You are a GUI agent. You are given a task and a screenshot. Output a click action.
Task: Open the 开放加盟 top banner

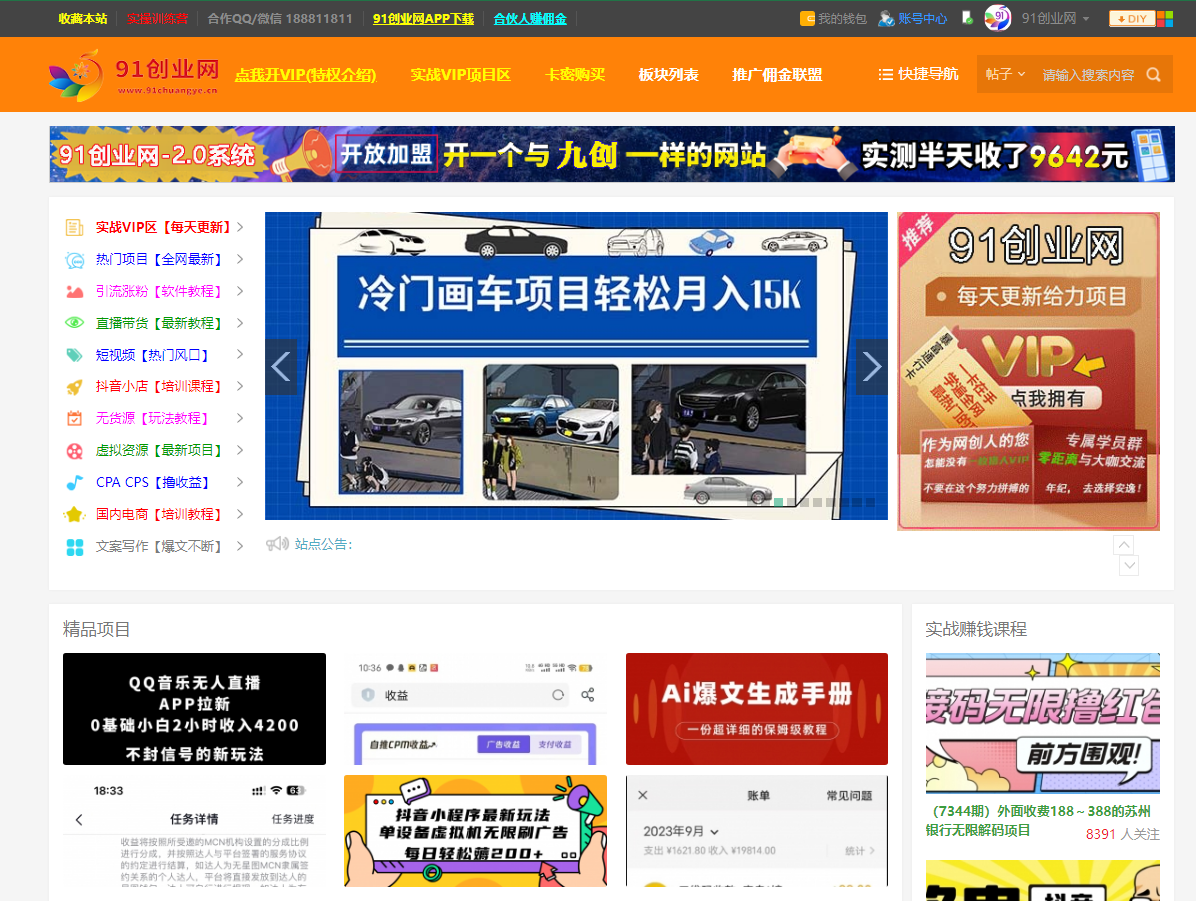pyautogui.click(x=612, y=154)
